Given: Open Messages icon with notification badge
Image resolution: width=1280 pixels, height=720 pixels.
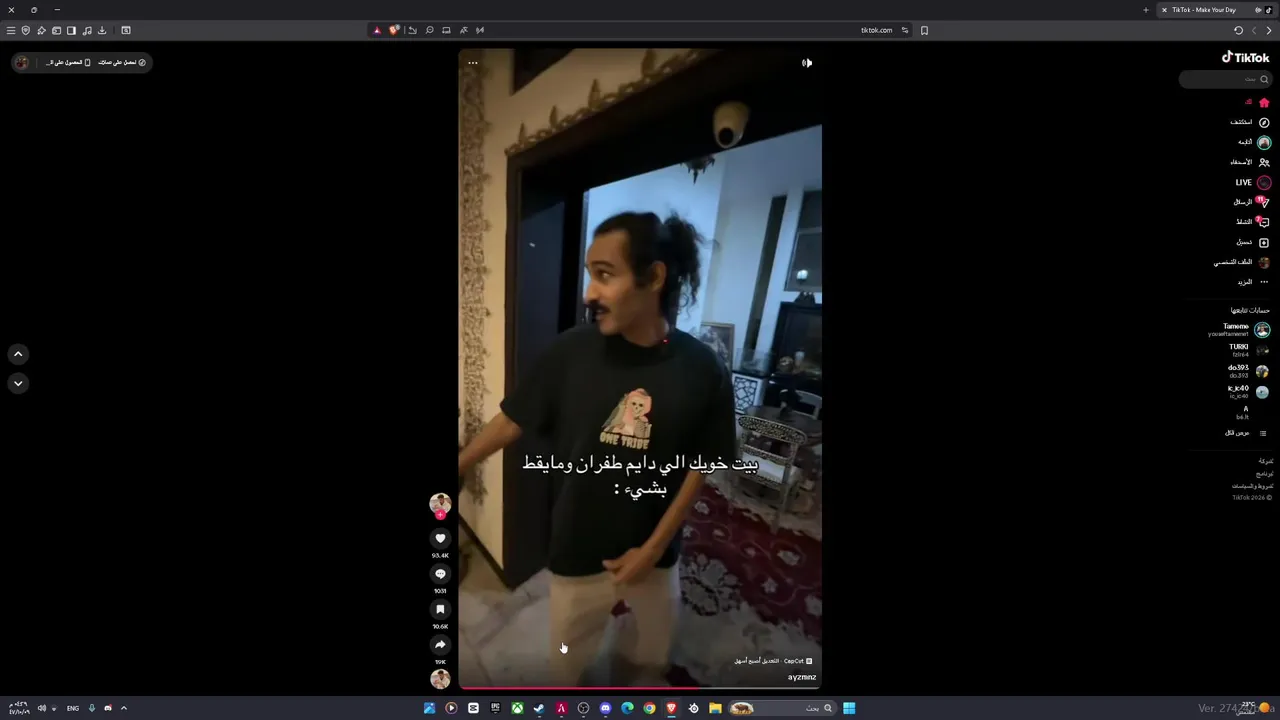Looking at the screenshot, I should 1263,202.
